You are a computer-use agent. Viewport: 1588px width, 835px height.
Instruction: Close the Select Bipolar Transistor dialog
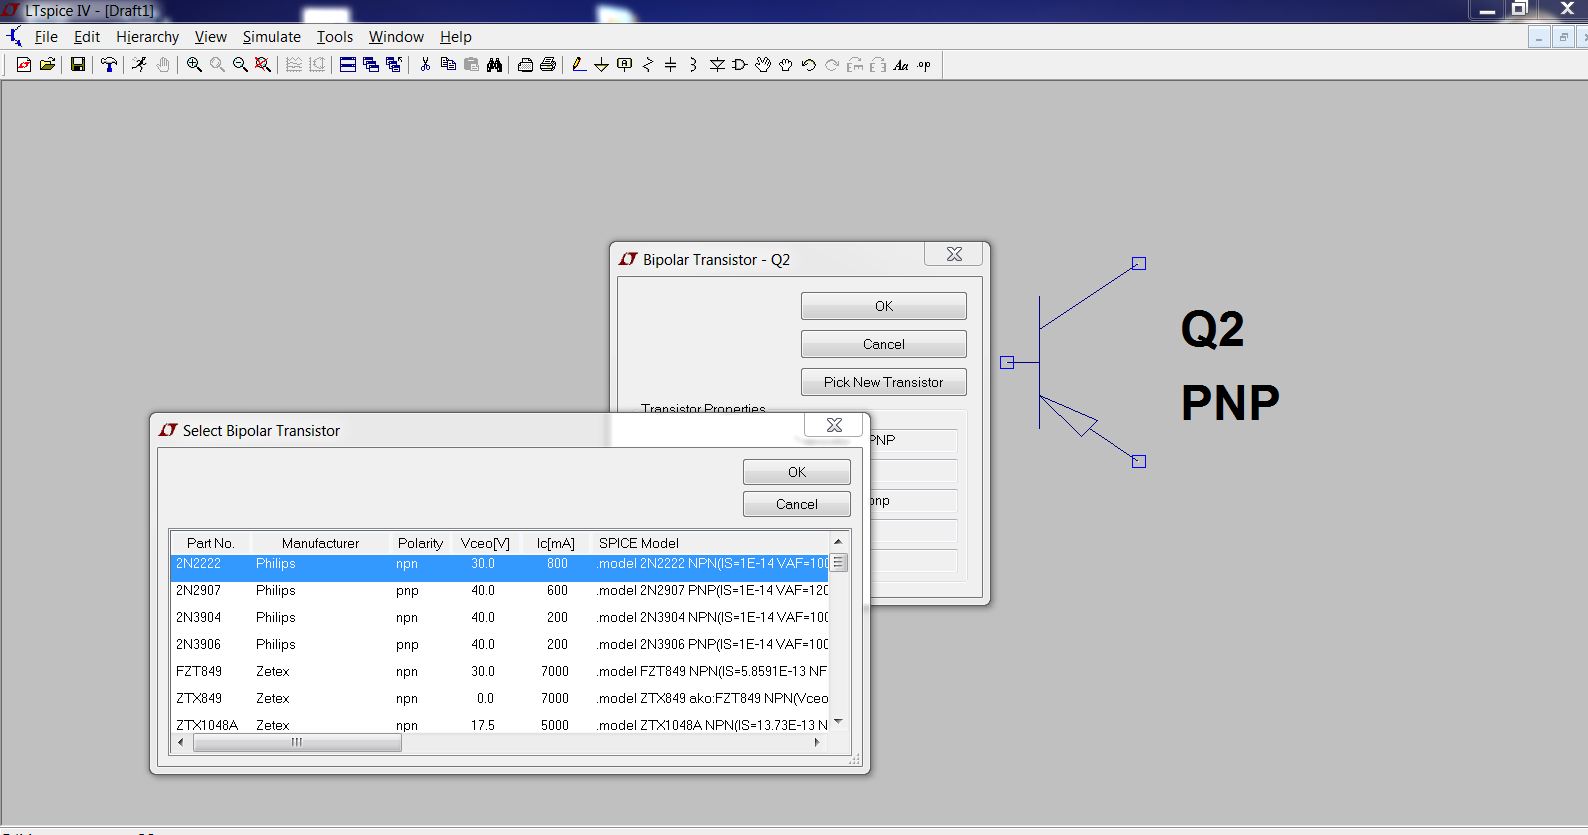(x=834, y=425)
